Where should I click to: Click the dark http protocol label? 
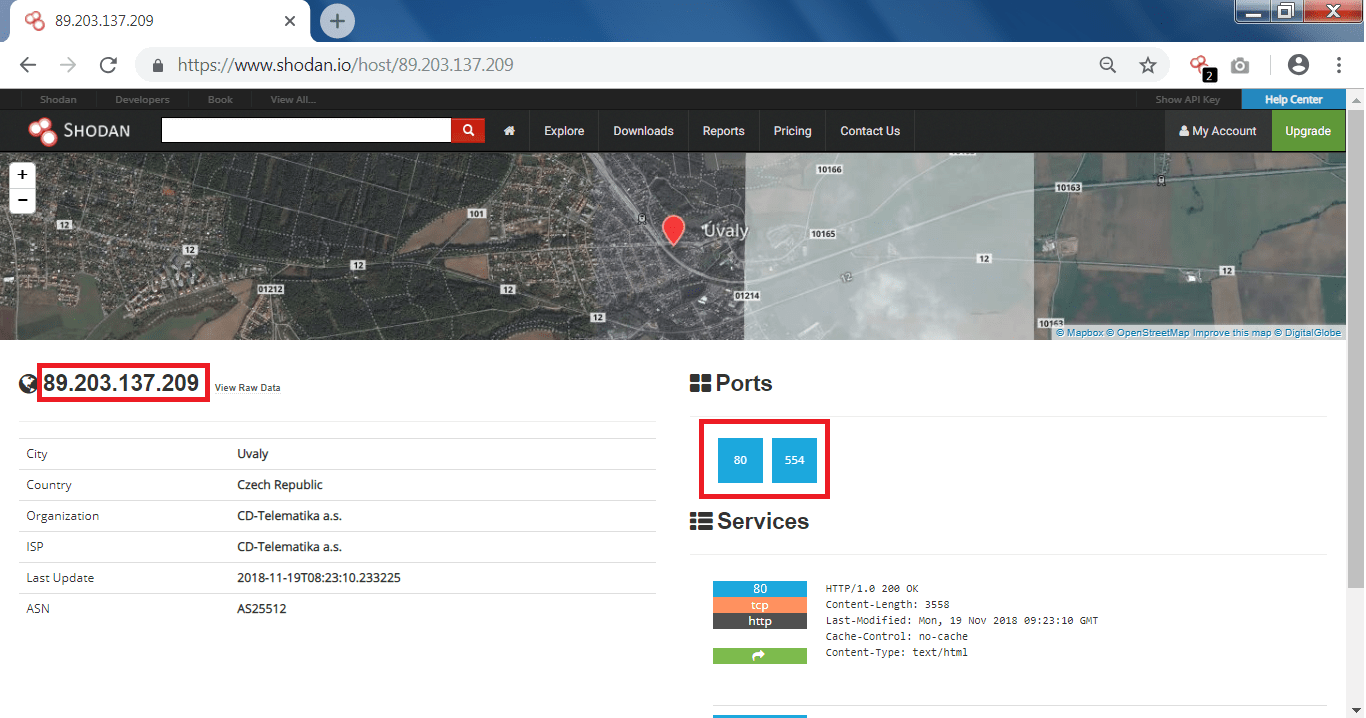pos(759,621)
